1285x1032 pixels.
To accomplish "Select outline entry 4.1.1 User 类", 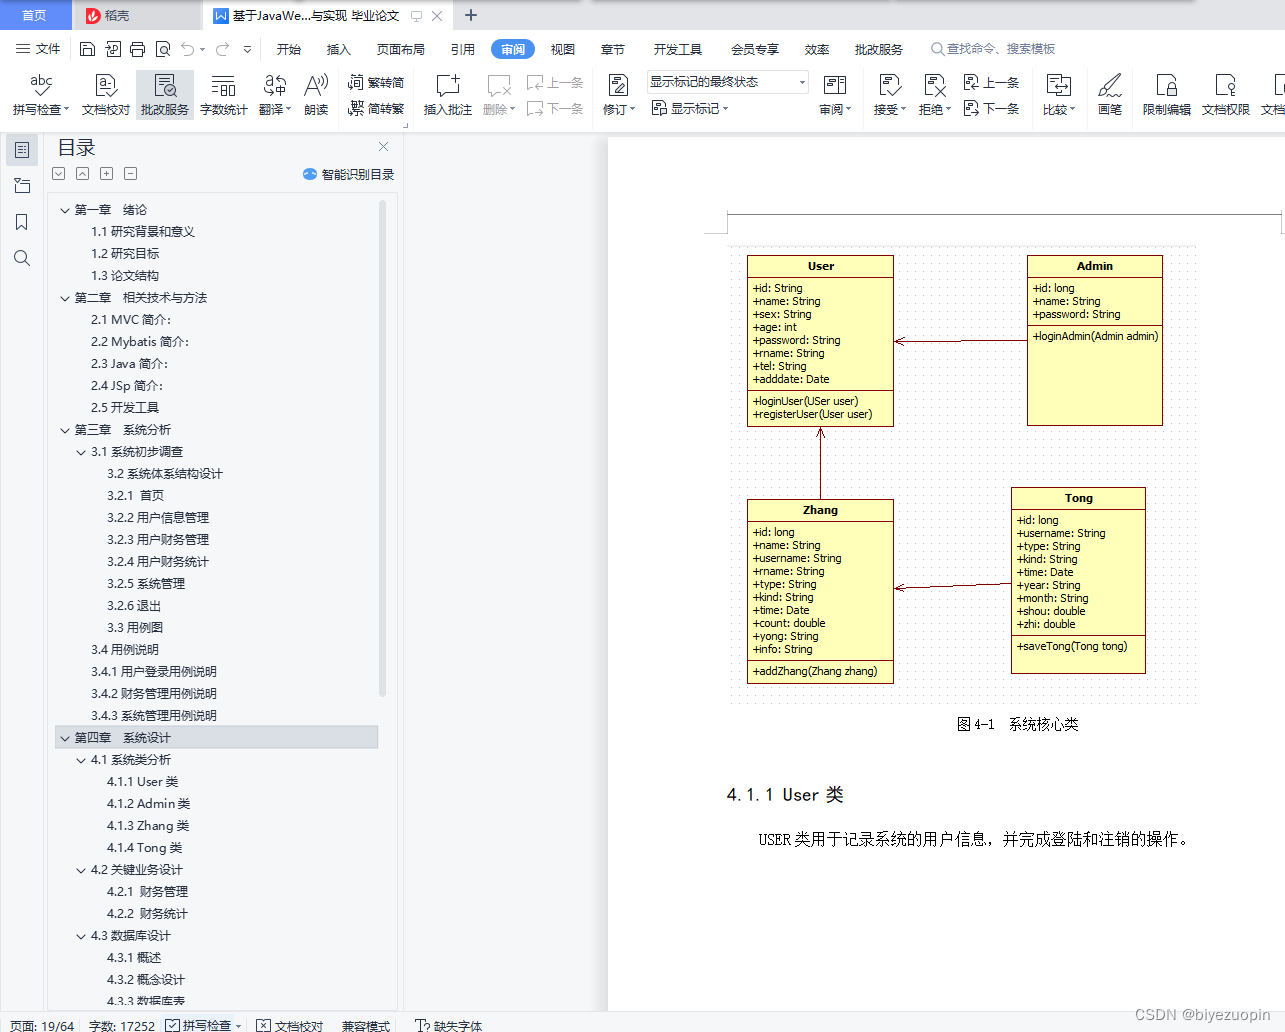I will tap(142, 782).
